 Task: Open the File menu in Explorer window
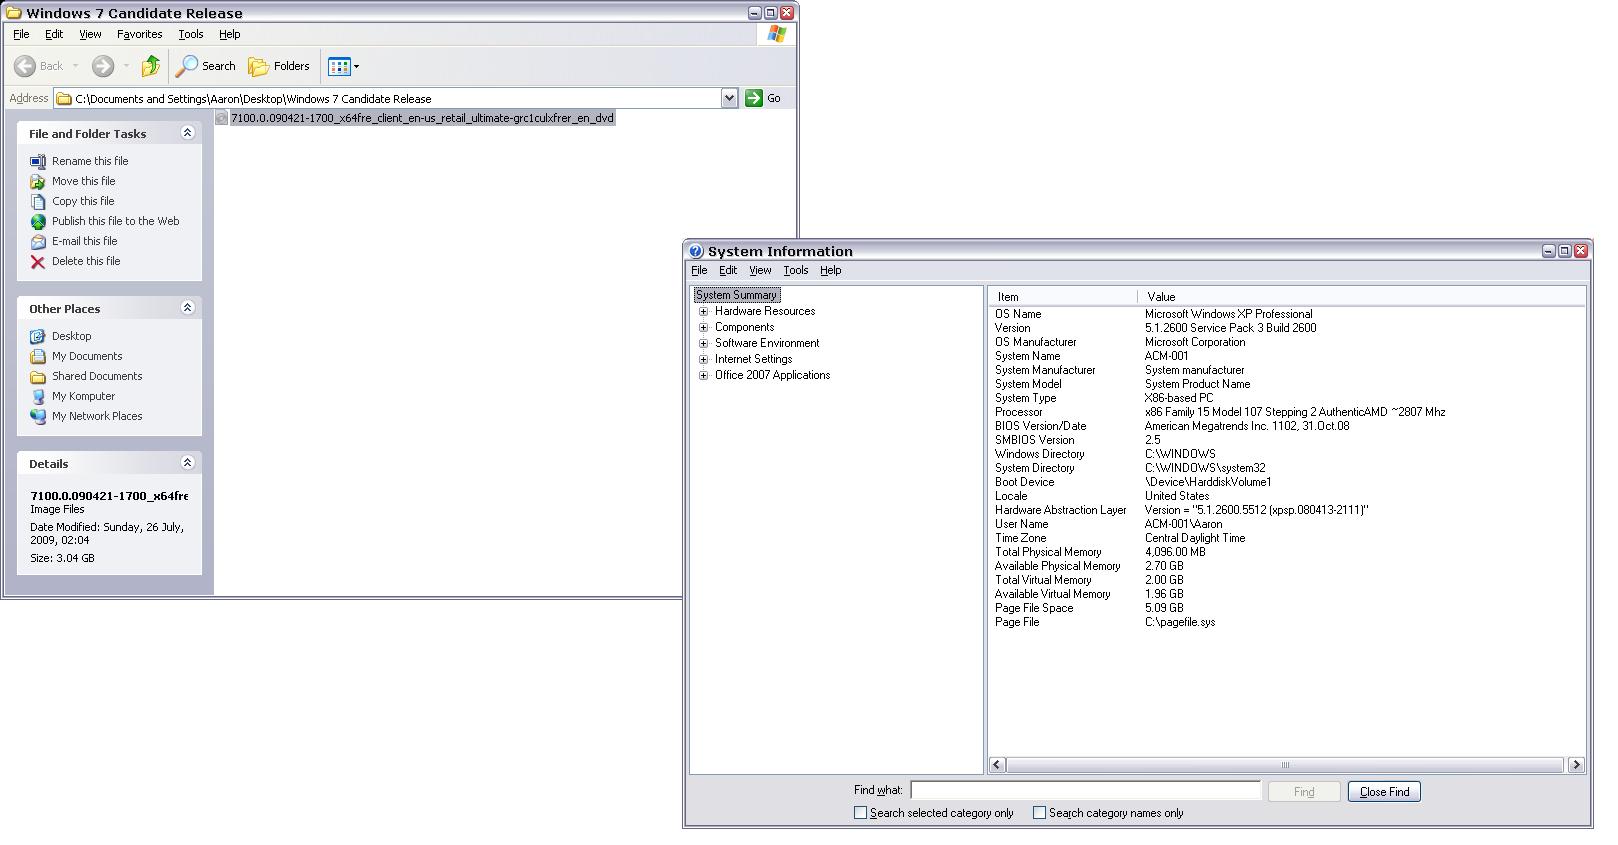click(21, 34)
